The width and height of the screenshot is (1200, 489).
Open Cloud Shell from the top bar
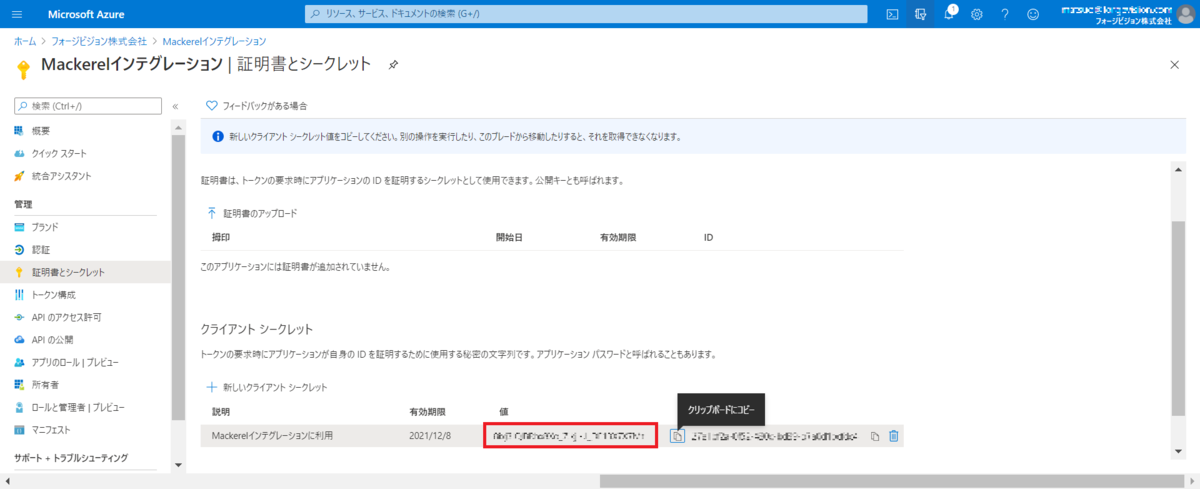click(x=892, y=14)
